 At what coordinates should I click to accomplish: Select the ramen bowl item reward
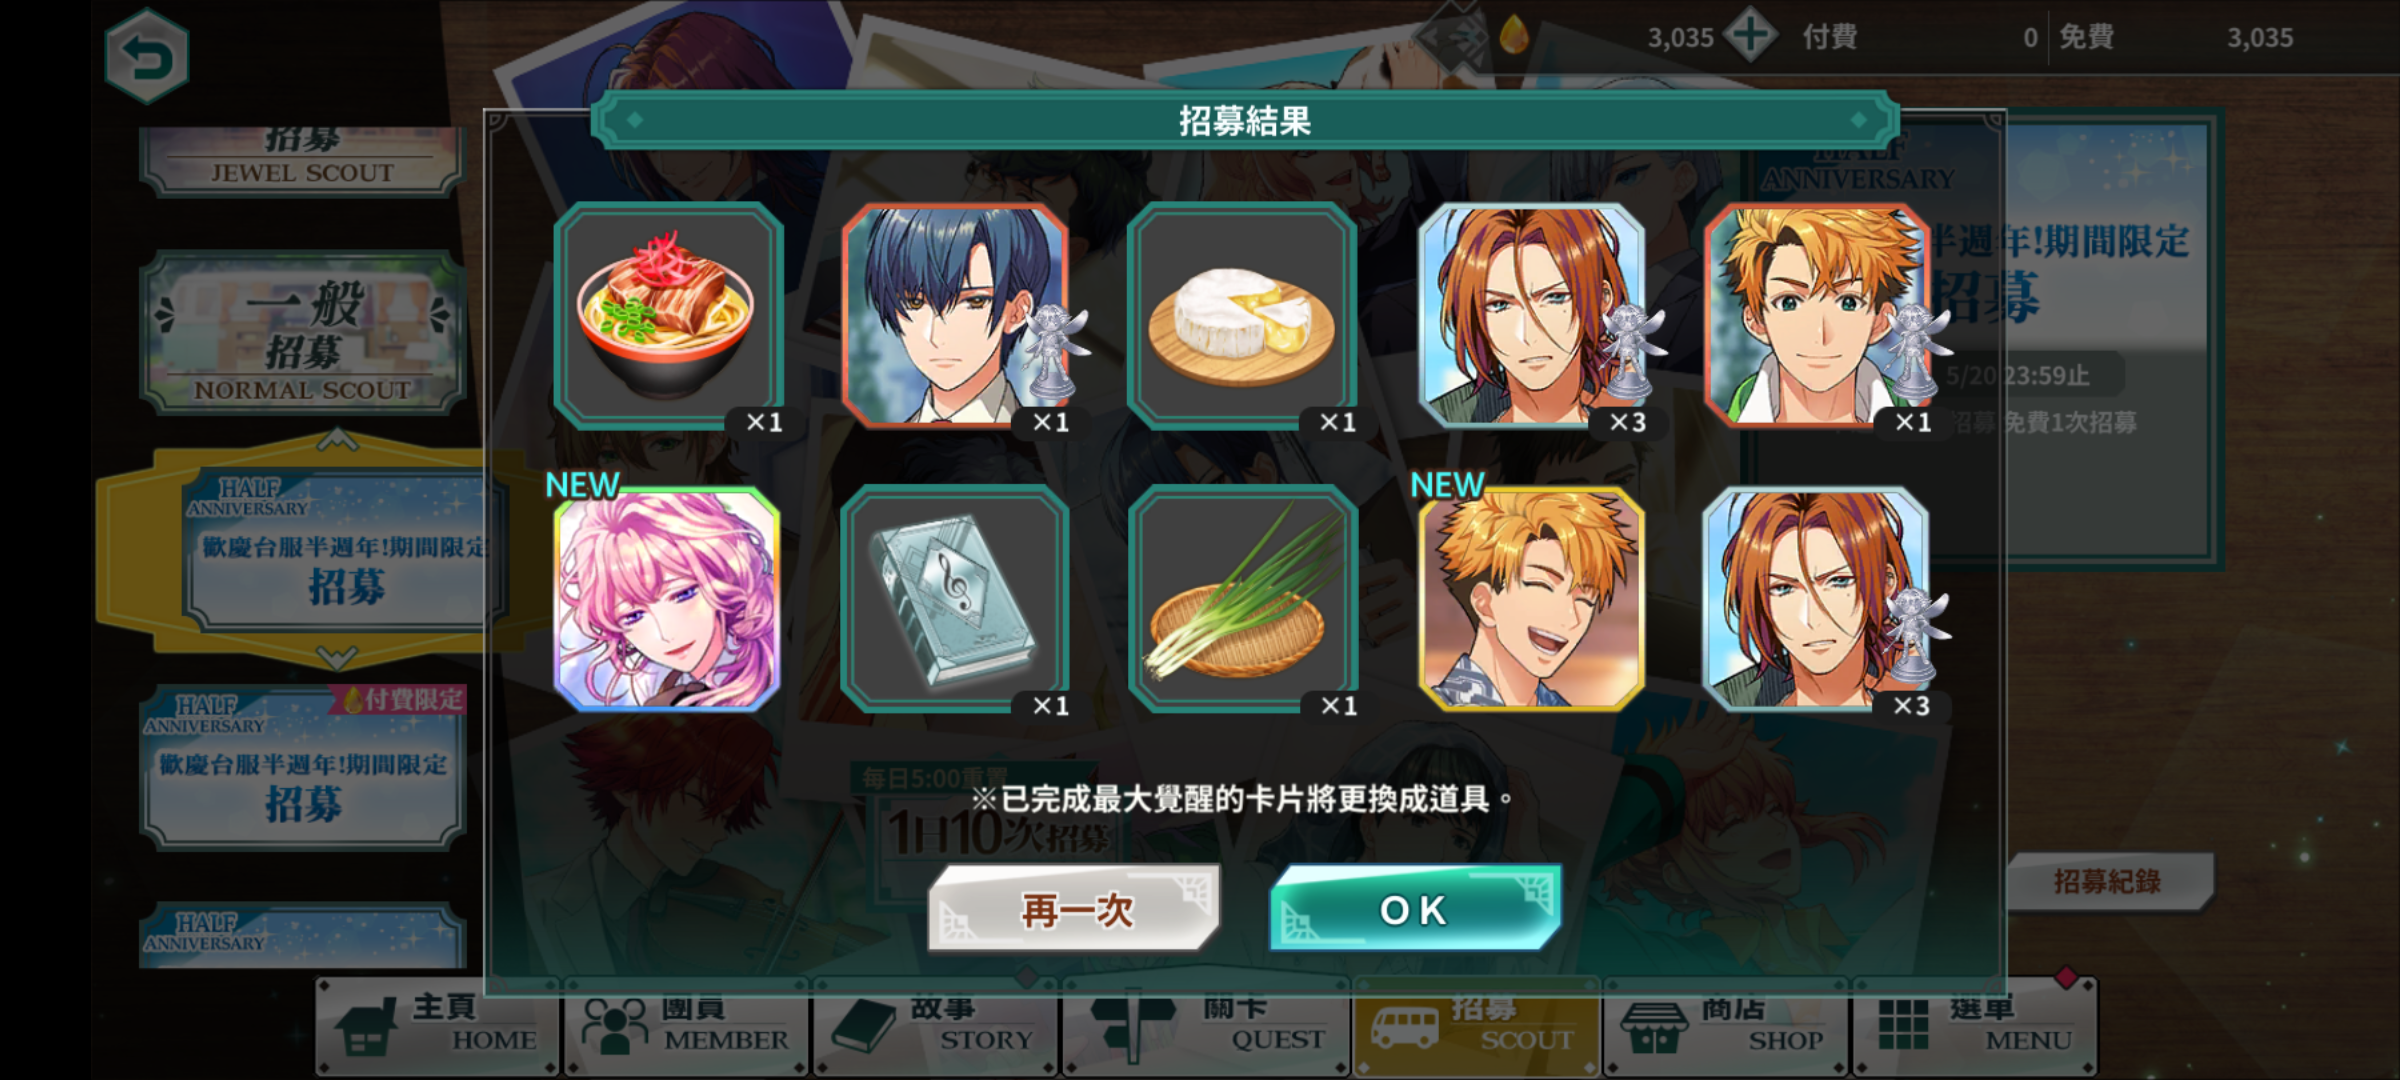coord(668,315)
